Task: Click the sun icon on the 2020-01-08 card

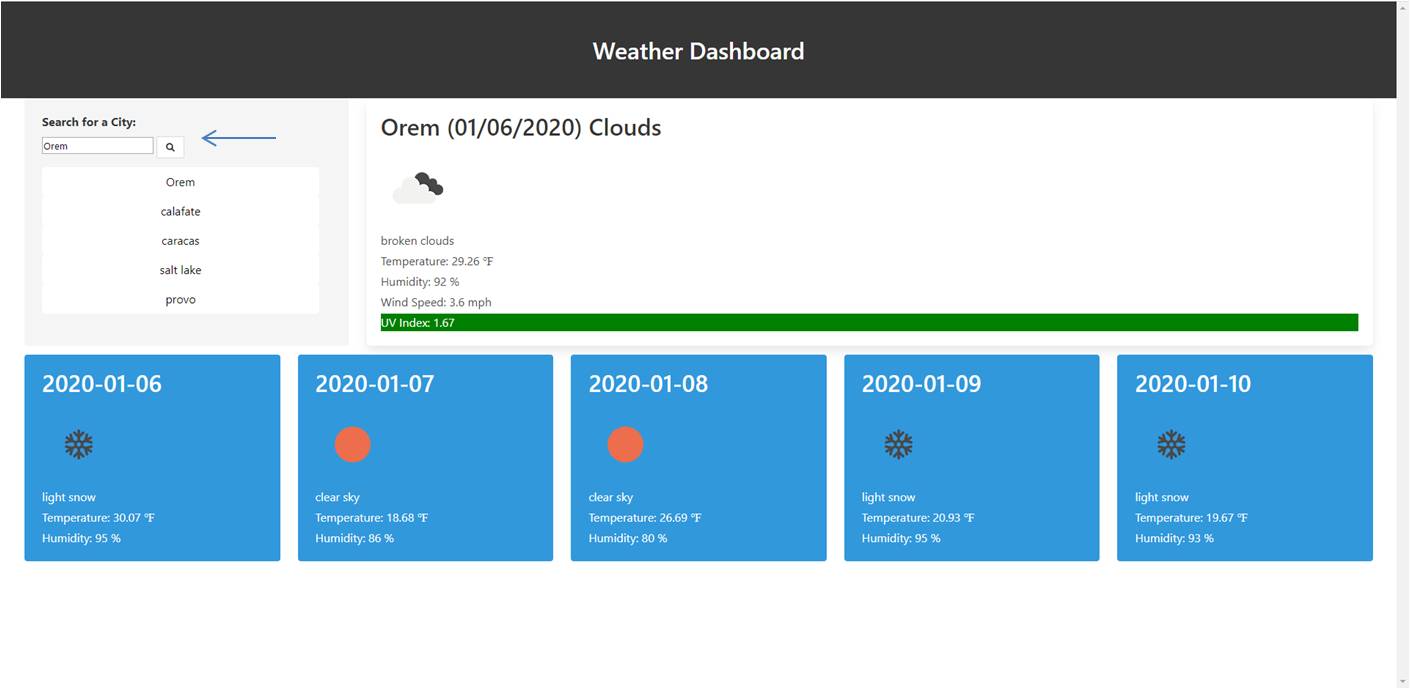Action: point(626,444)
